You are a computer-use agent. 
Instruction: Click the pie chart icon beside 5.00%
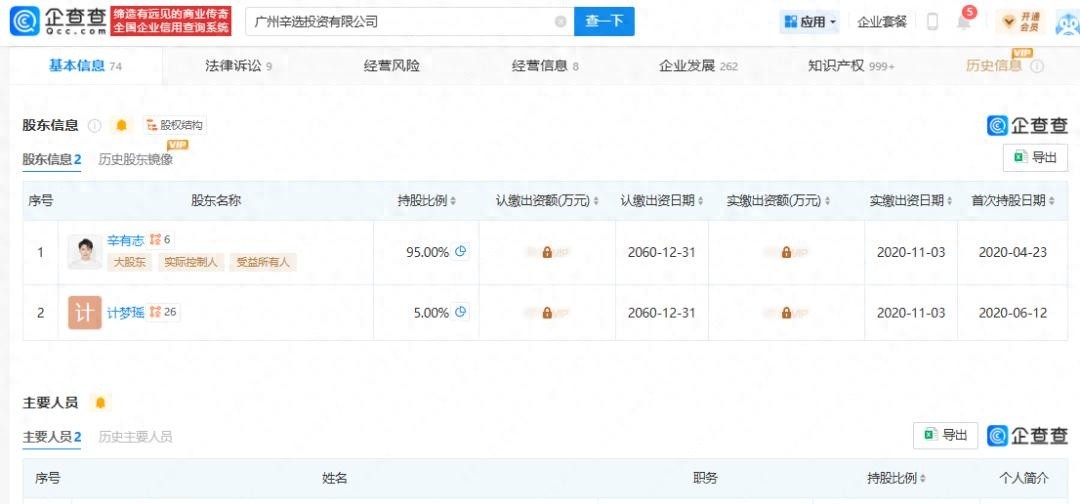pyautogui.click(x=461, y=312)
